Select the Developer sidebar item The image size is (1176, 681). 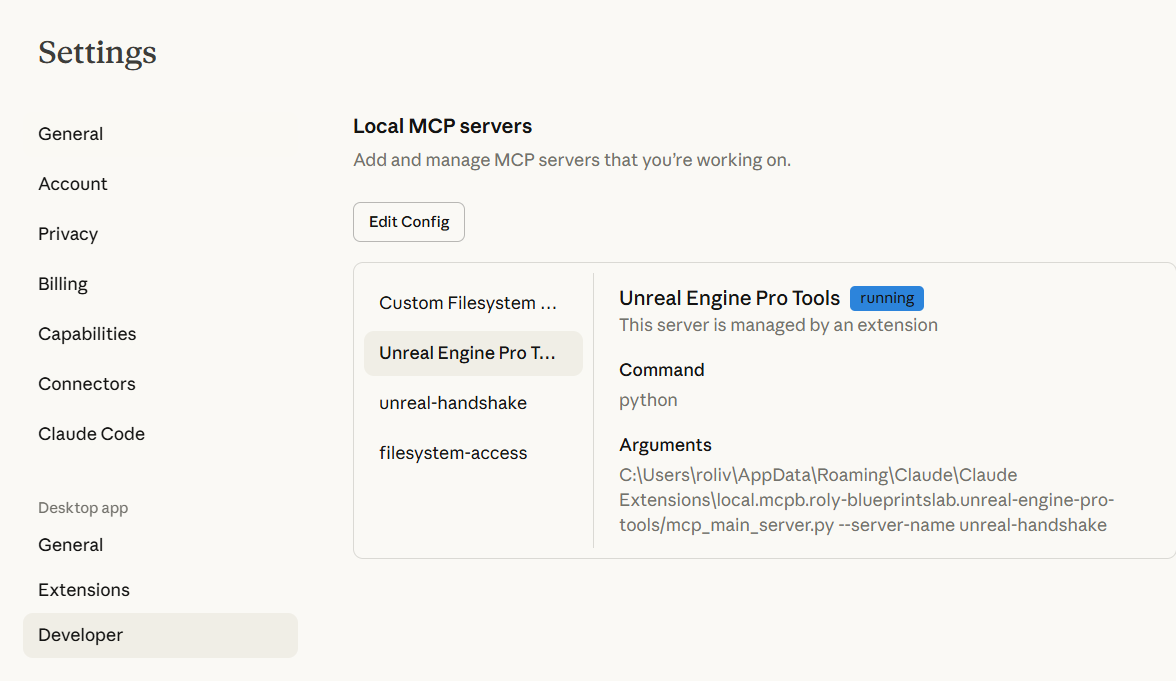click(81, 635)
